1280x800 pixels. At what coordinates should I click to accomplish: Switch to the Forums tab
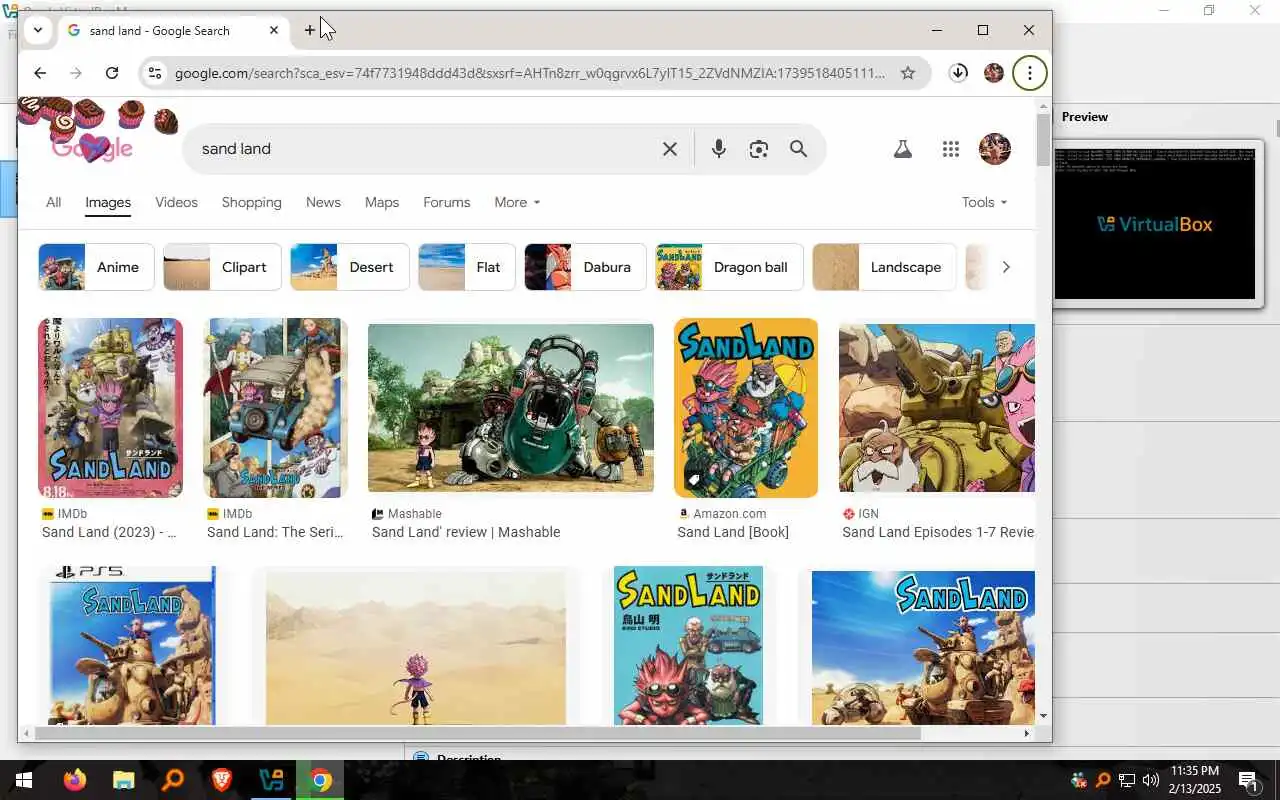[446, 202]
